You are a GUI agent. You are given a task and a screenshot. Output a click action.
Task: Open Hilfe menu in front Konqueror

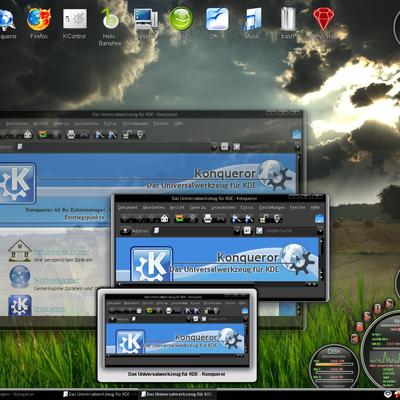(315, 208)
